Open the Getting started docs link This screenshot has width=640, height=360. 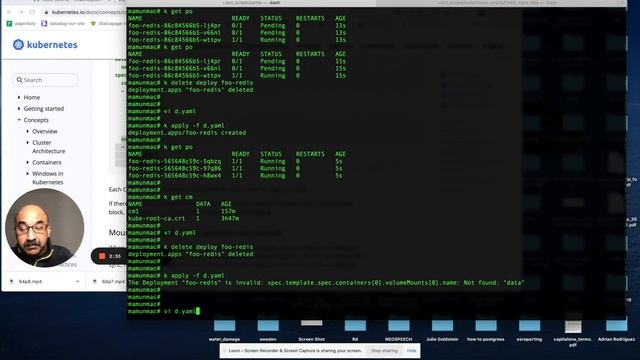tap(44, 109)
